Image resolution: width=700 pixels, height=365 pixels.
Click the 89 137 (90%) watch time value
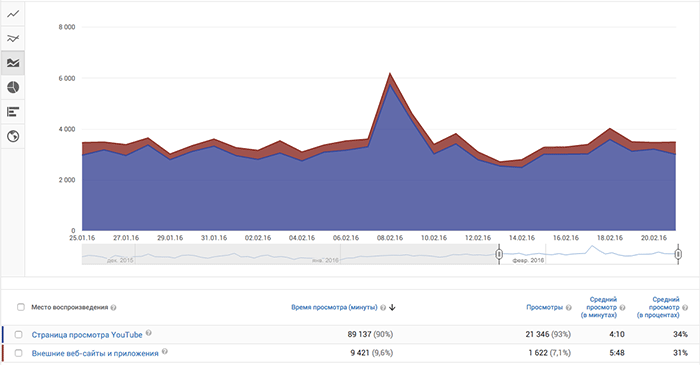click(370, 334)
